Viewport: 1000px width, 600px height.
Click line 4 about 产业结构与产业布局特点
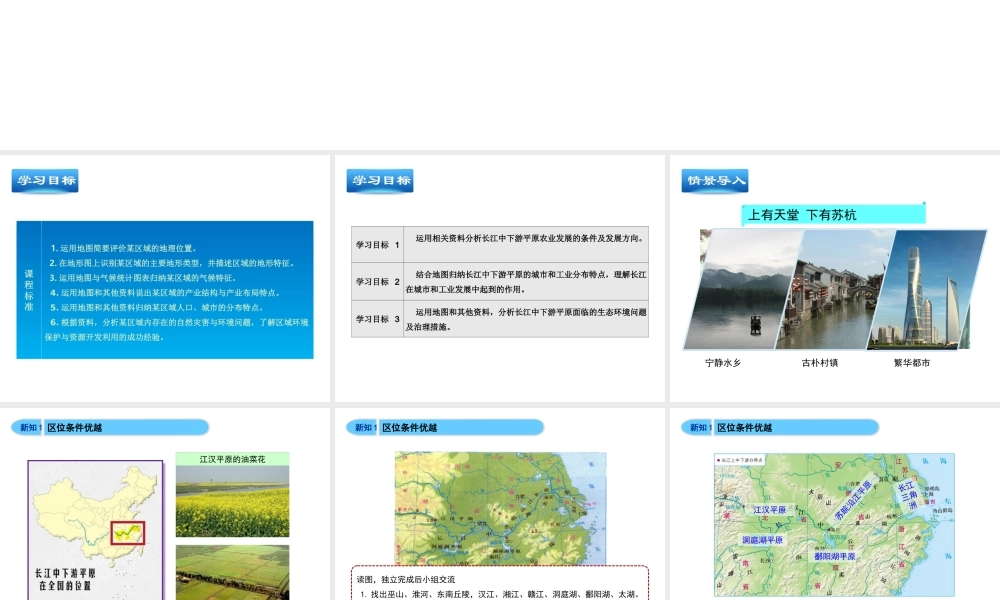tap(165, 293)
